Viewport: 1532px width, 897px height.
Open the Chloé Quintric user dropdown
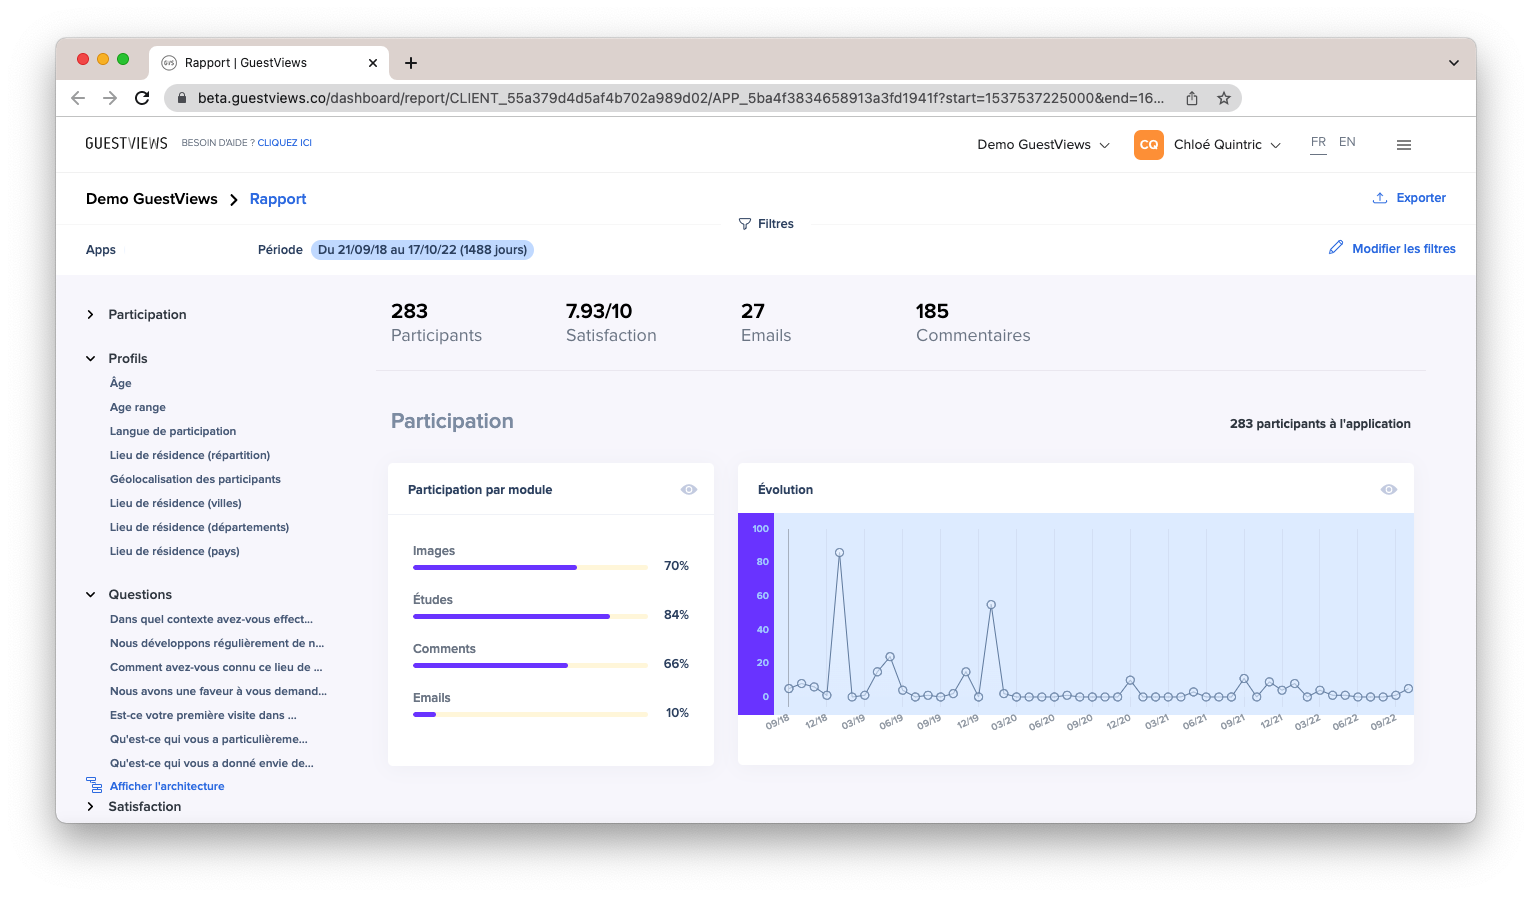tap(1227, 145)
